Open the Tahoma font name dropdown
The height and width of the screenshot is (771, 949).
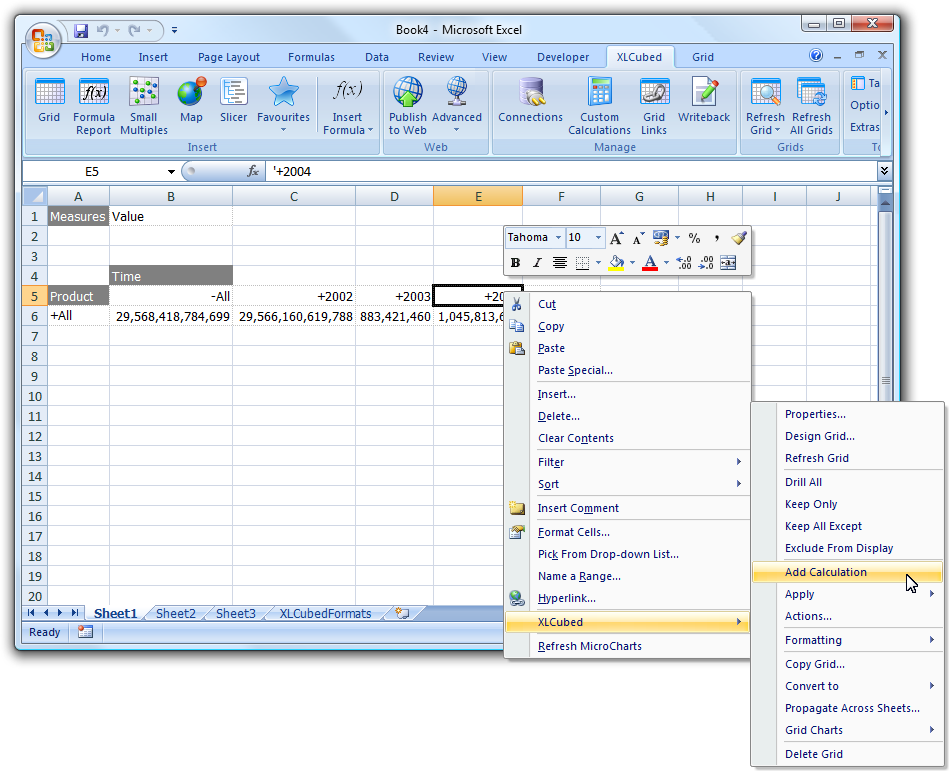pyautogui.click(x=558, y=238)
